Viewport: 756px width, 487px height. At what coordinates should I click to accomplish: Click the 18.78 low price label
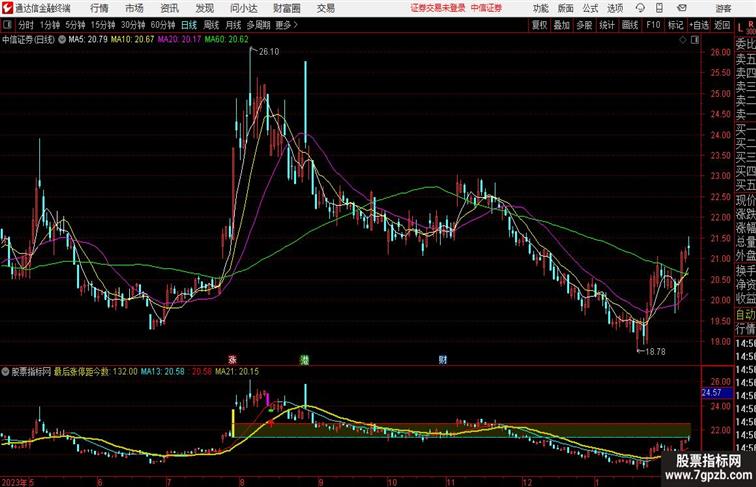[x=655, y=352]
